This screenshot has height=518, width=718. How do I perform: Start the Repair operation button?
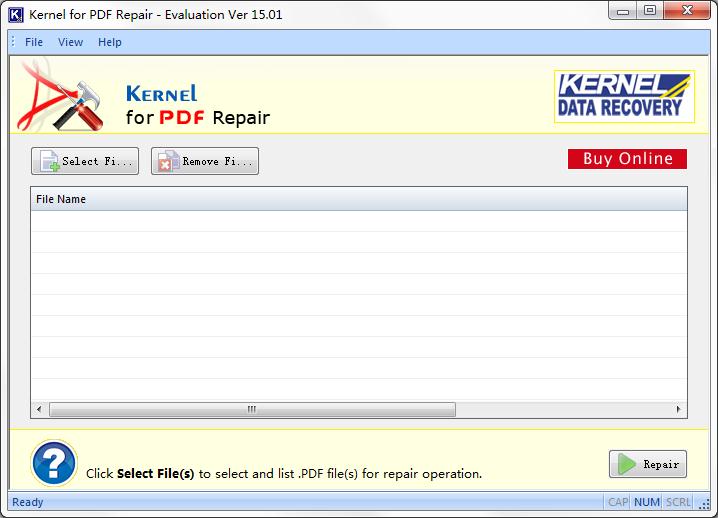(647, 464)
